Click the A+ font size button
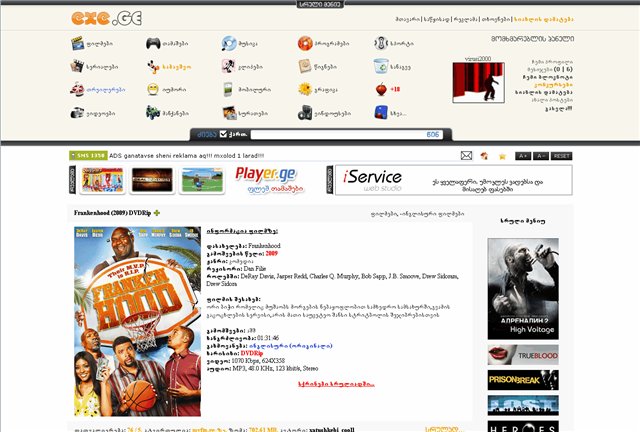 click(522, 156)
